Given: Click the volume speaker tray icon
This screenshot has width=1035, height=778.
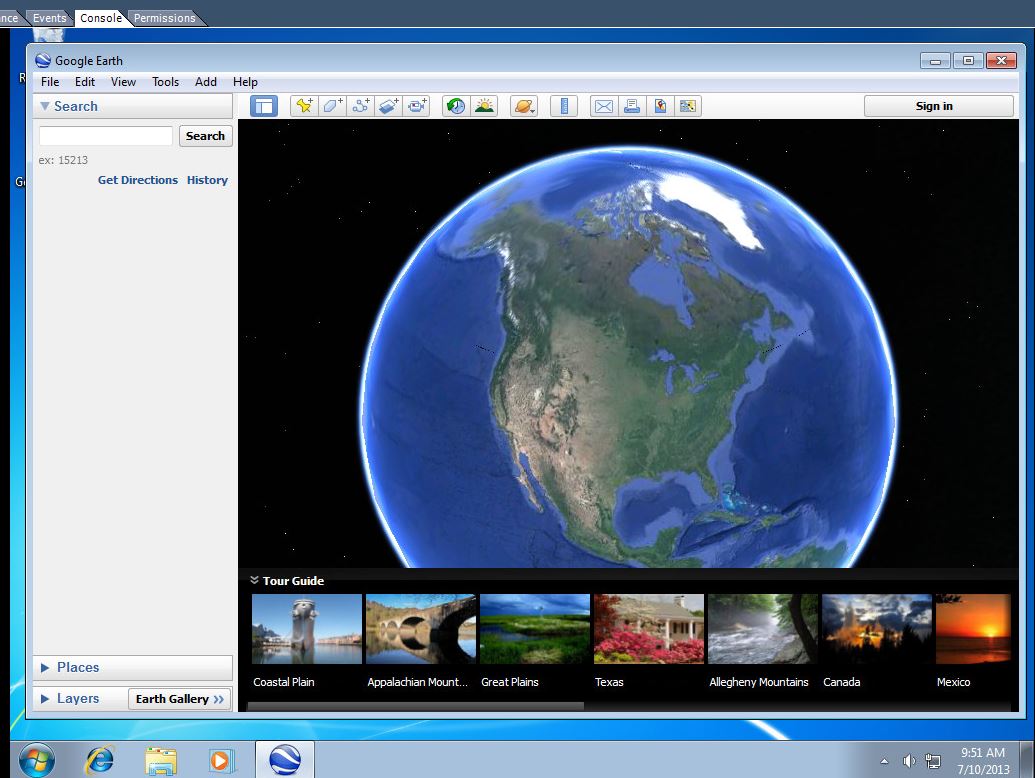Looking at the screenshot, I should 909,762.
